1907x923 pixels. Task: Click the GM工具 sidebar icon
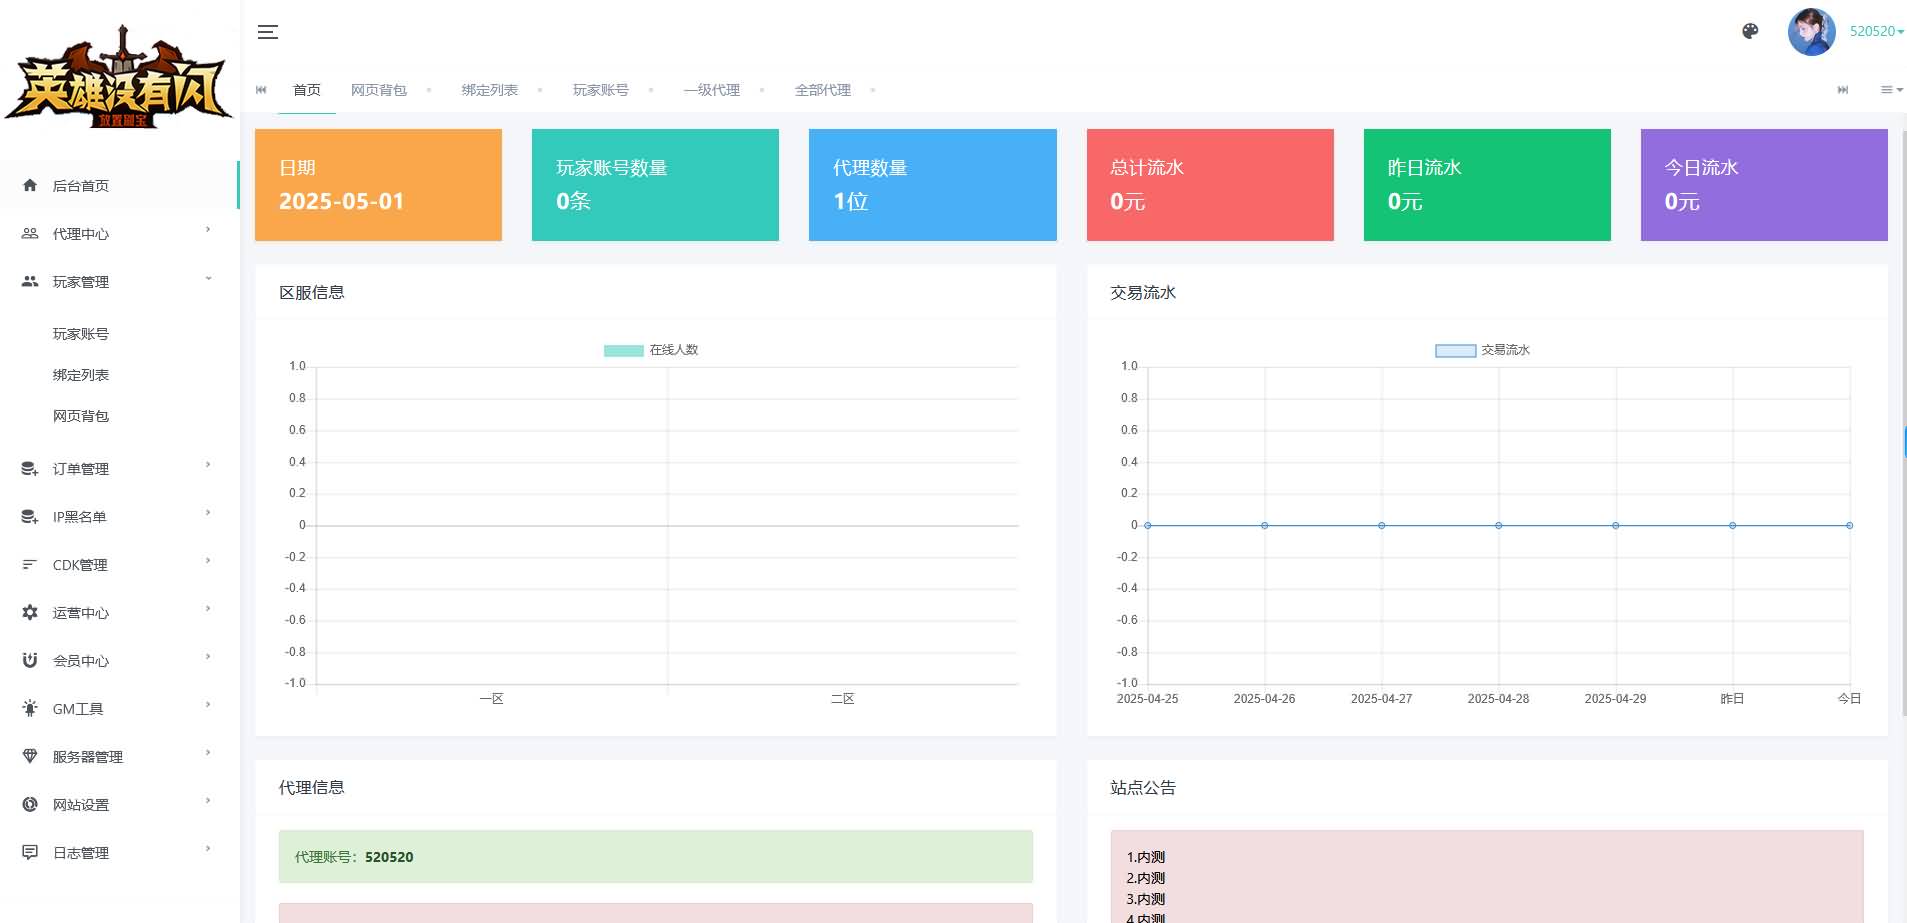click(30, 709)
